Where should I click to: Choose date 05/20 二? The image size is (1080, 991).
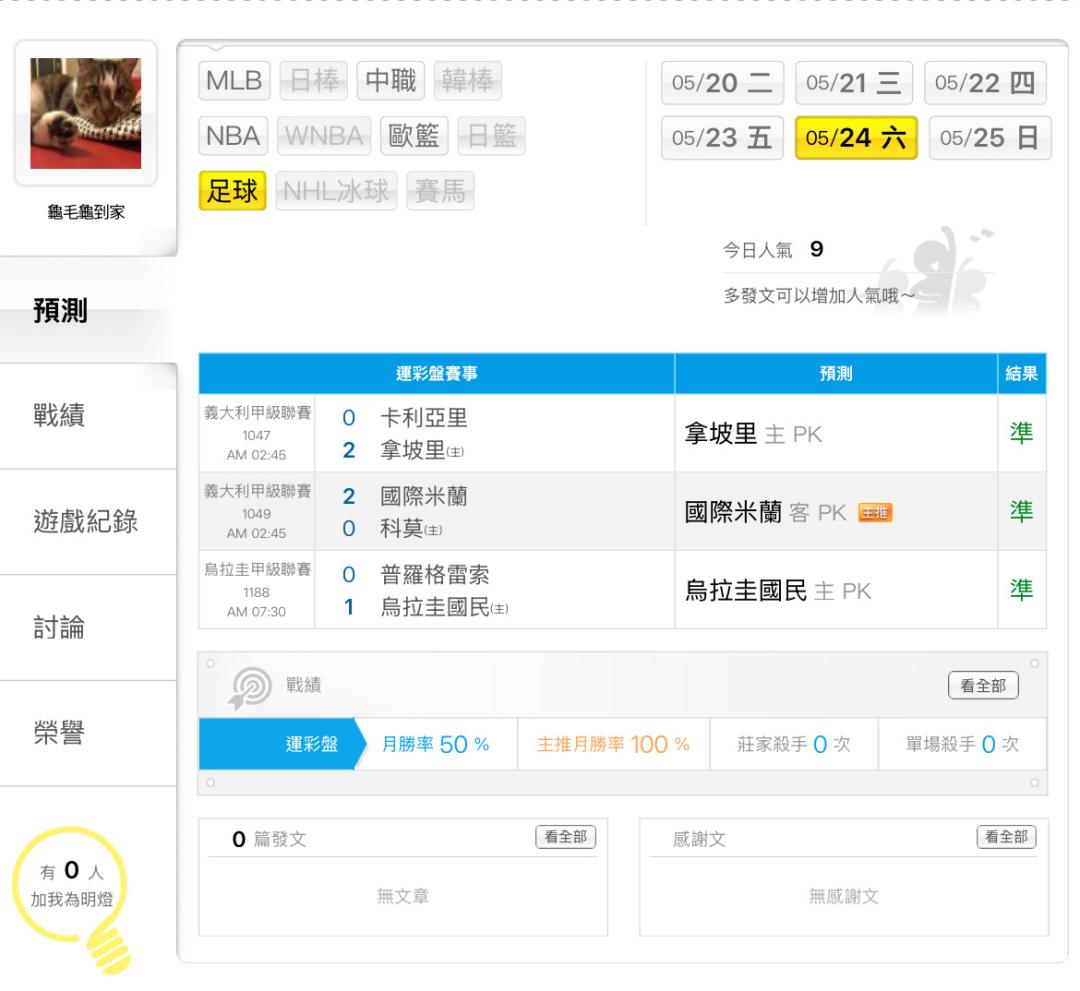[x=722, y=83]
